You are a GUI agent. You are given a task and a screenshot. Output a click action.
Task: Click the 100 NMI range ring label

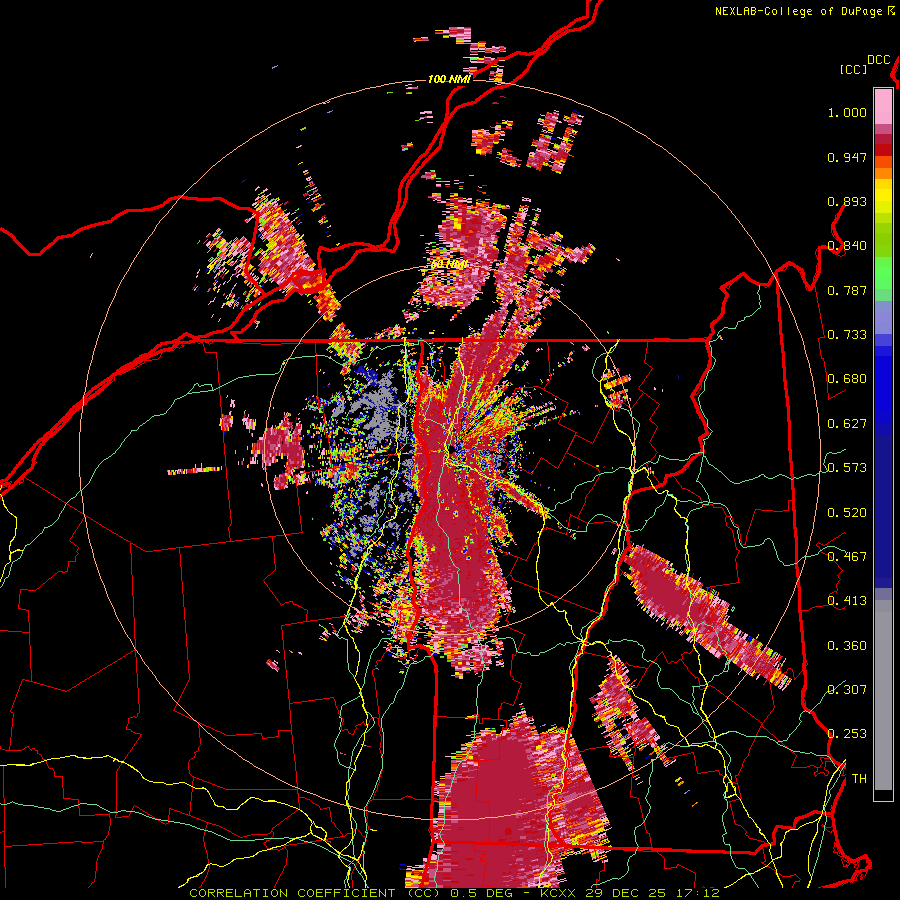(x=449, y=79)
